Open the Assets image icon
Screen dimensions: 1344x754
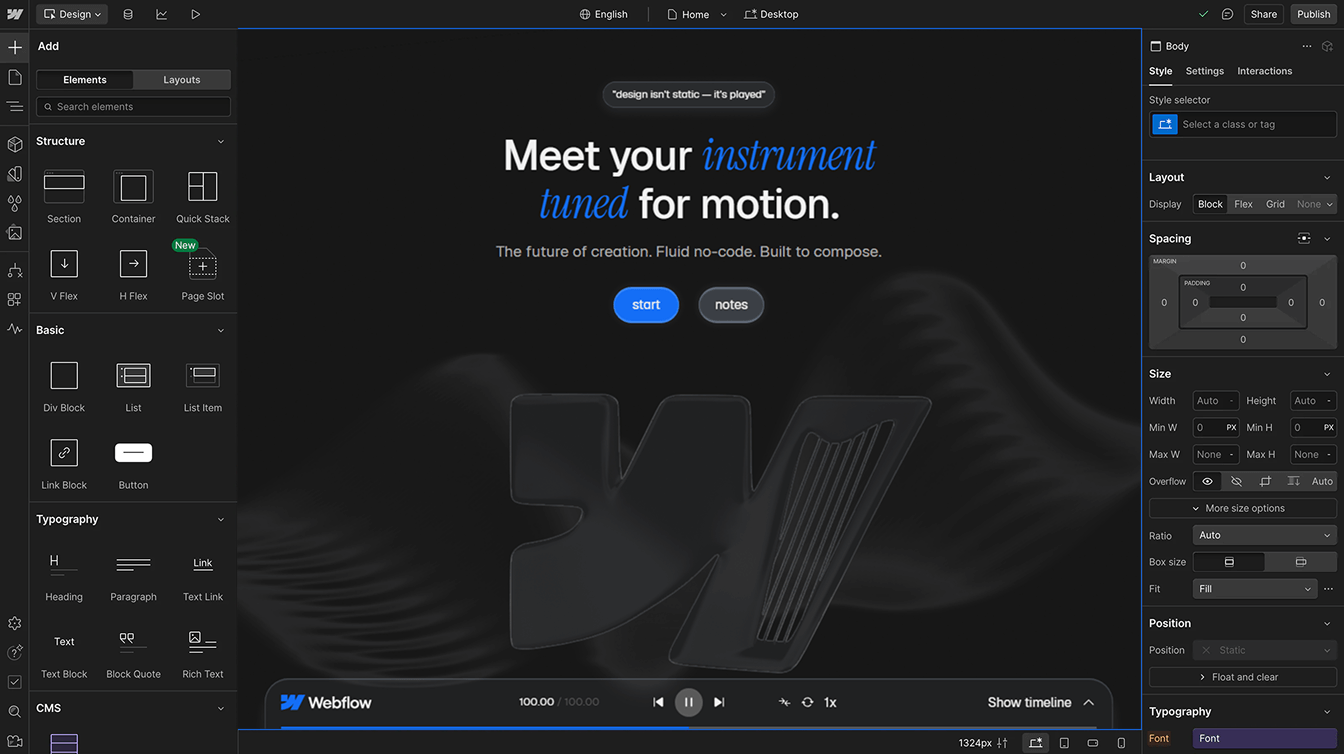point(14,233)
